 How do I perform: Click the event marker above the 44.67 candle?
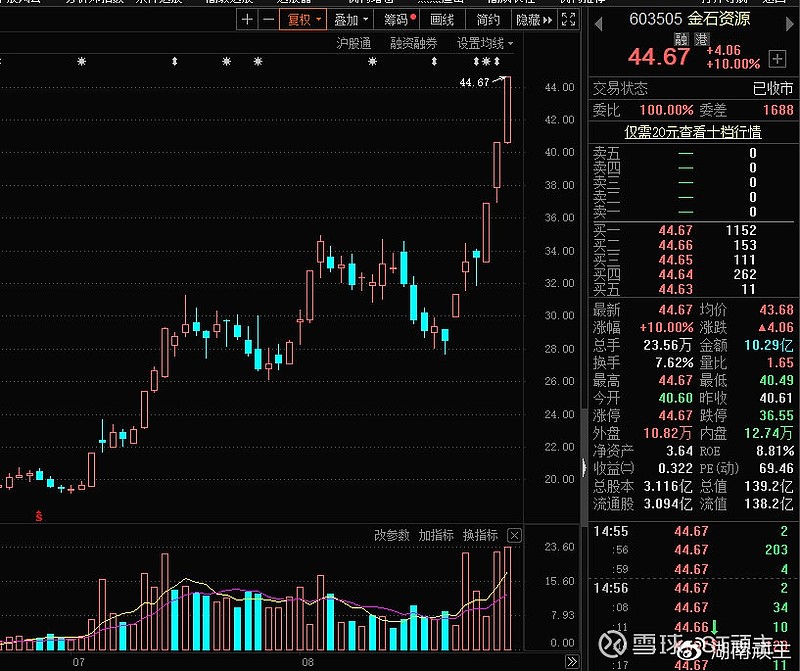tap(497, 62)
